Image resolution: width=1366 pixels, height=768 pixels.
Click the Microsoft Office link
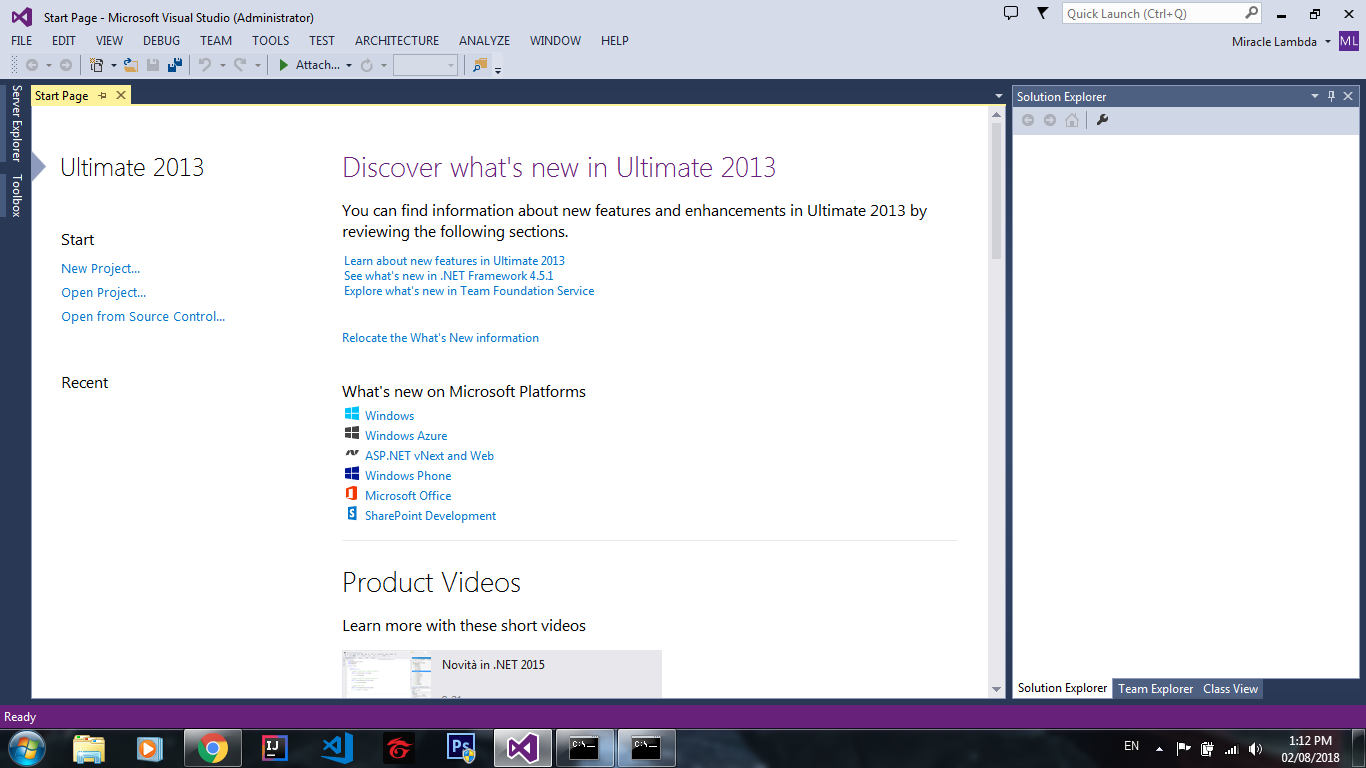[408, 496]
